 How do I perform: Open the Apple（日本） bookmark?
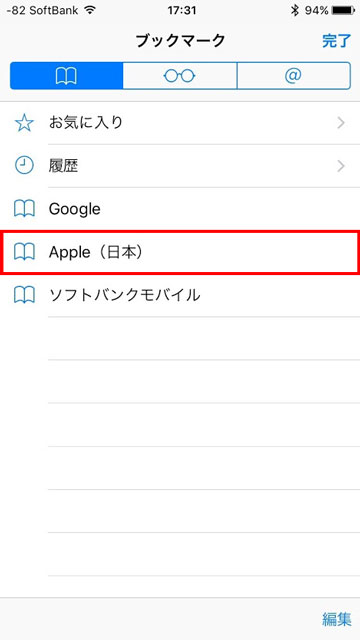(x=180, y=252)
